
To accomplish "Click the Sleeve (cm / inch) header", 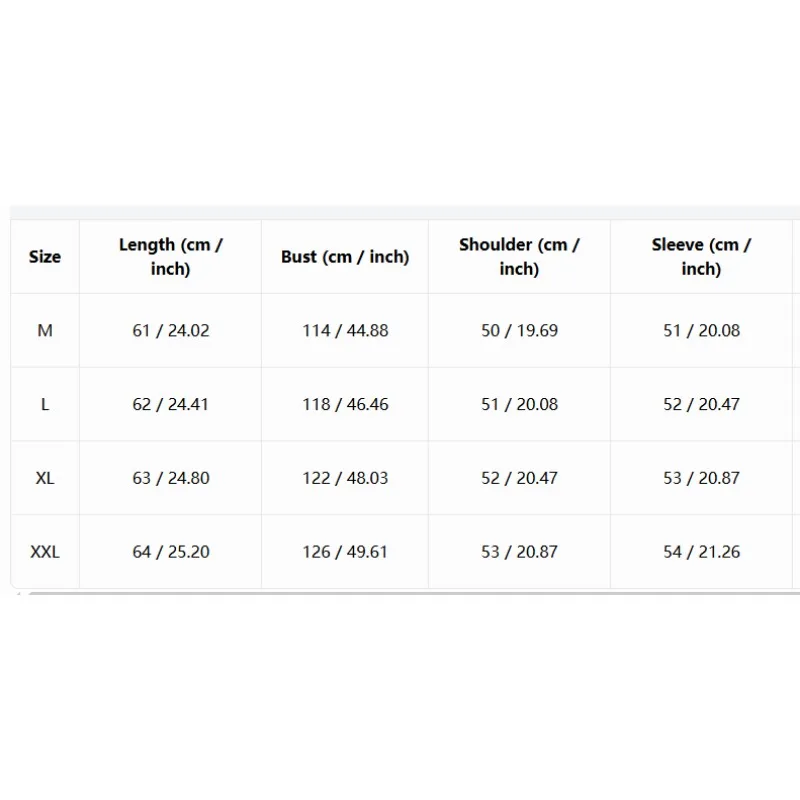I will (702, 257).
